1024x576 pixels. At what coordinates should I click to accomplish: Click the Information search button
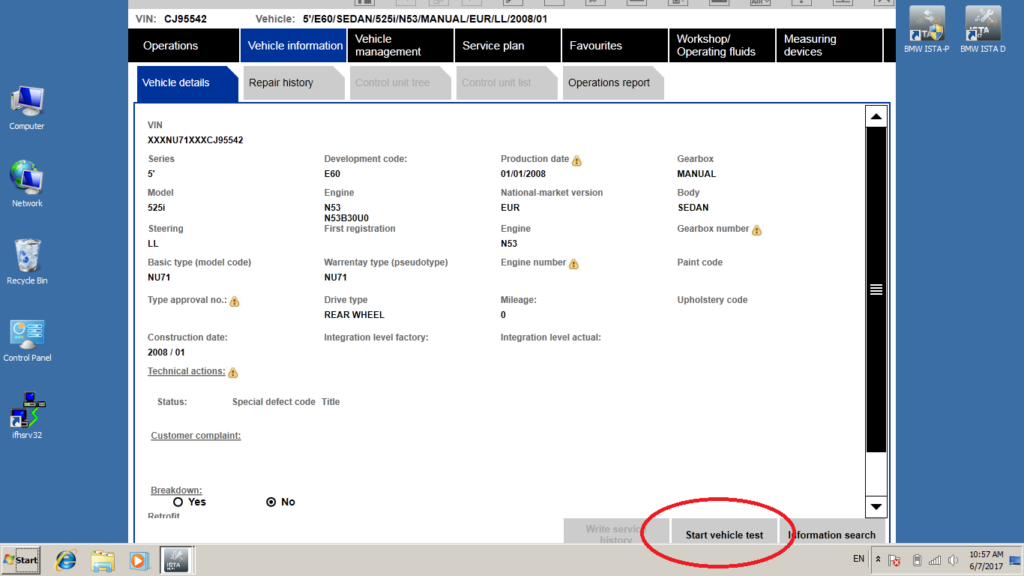click(831, 532)
